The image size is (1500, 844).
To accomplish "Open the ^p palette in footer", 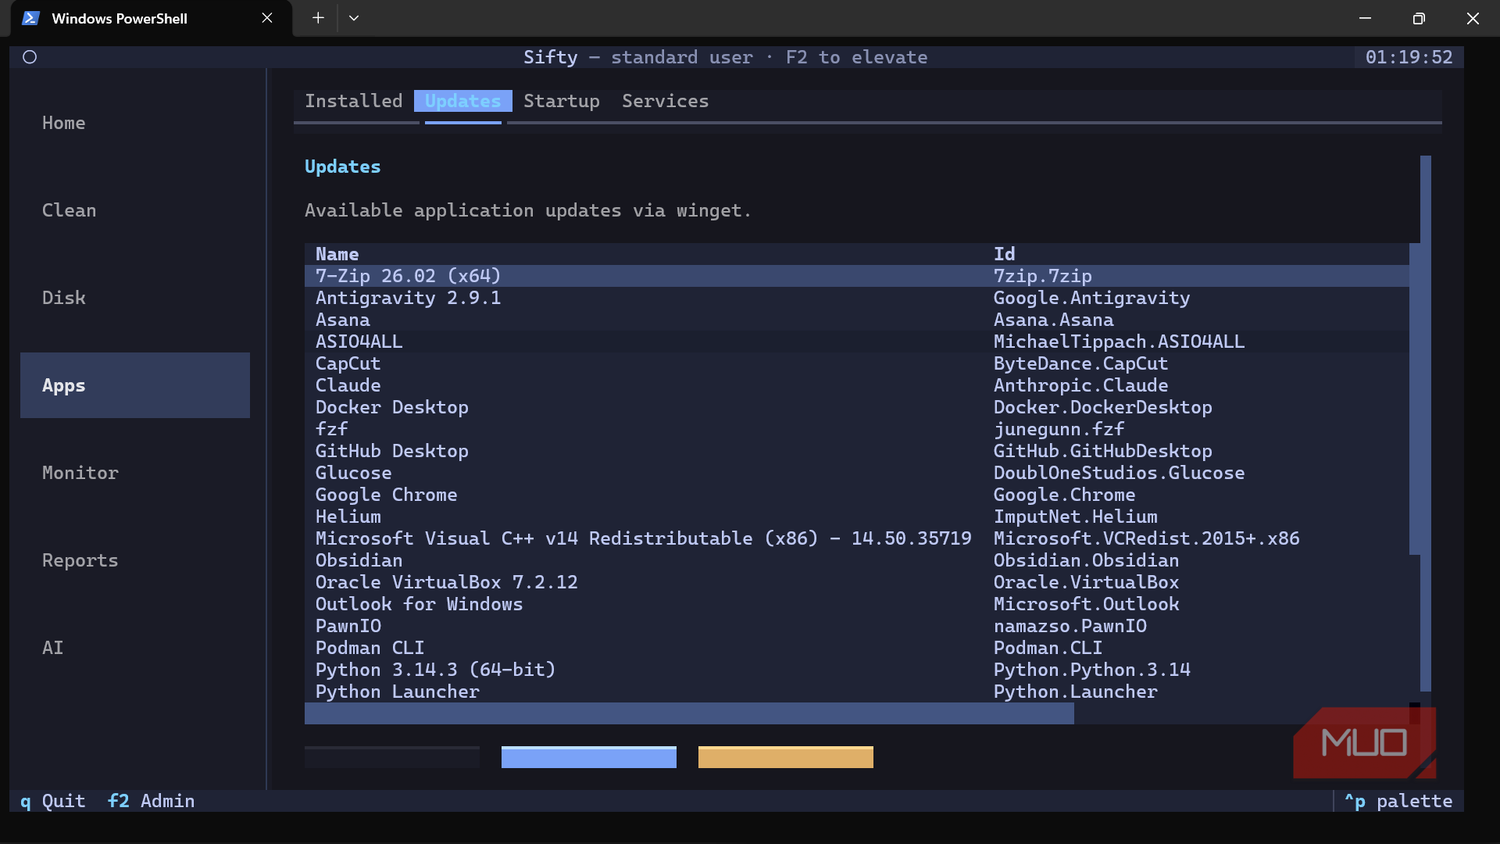I will coord(1398,801).
